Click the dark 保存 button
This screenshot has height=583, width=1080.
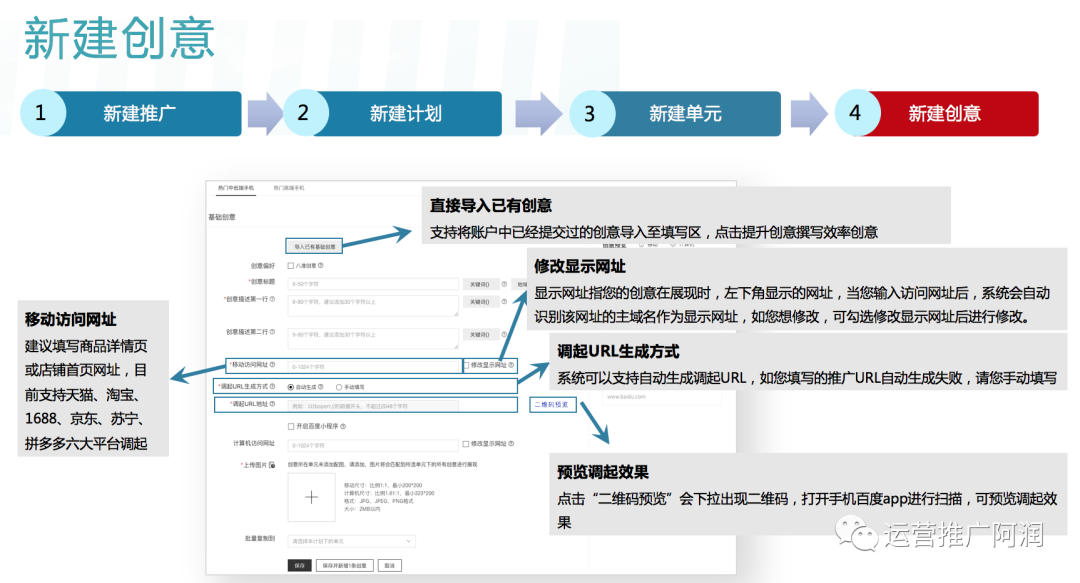[x=299, y=565]
